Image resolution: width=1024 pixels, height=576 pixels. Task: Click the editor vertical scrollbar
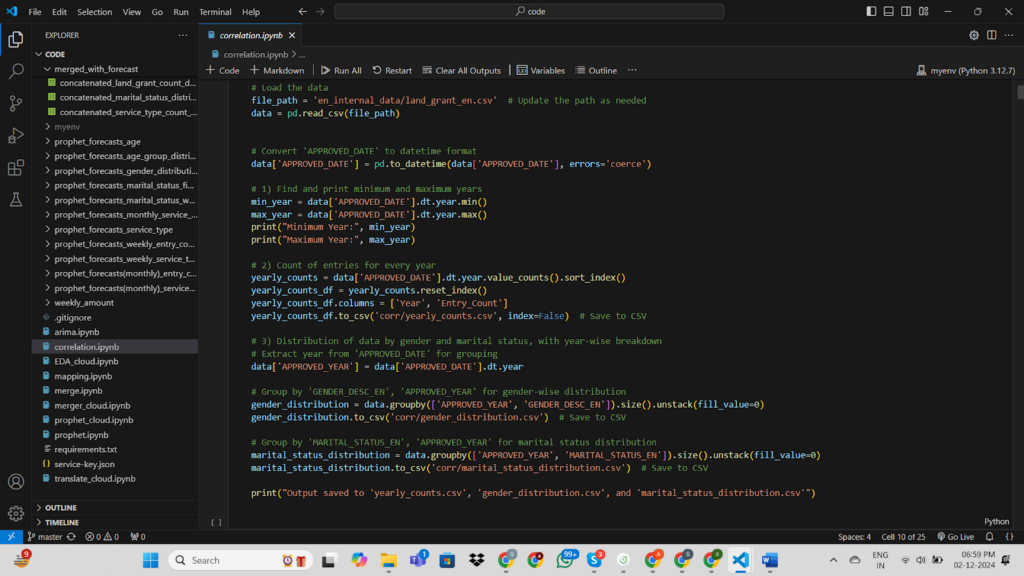coord(1019,92)
